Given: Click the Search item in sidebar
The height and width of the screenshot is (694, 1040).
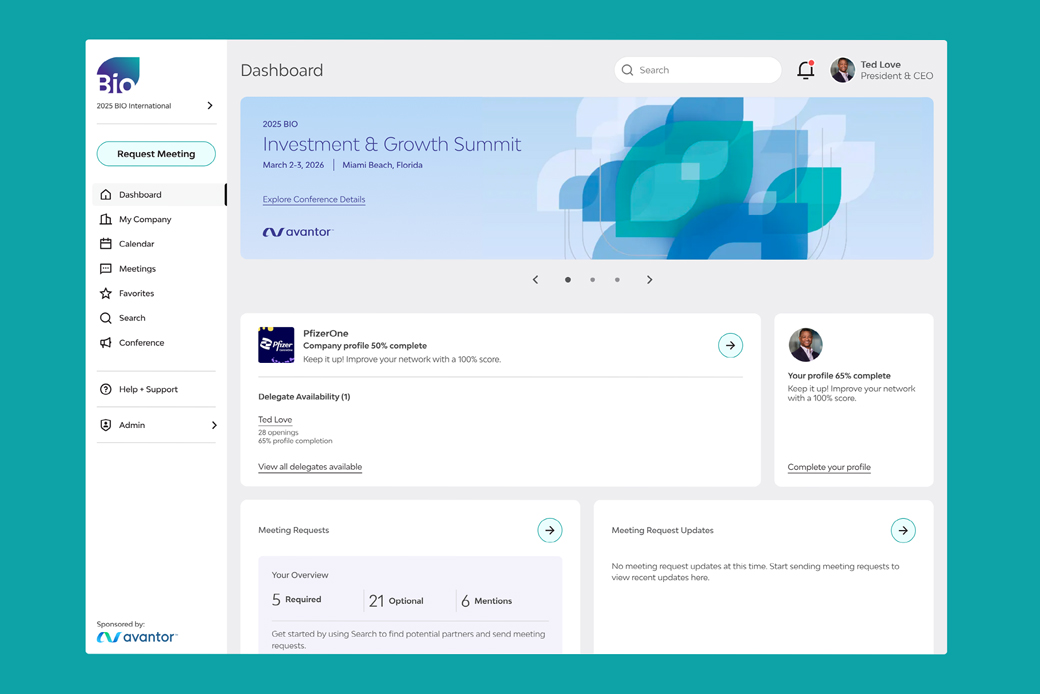Looking at the screenshot, I should pyautogui.click(x=132, y=318).
